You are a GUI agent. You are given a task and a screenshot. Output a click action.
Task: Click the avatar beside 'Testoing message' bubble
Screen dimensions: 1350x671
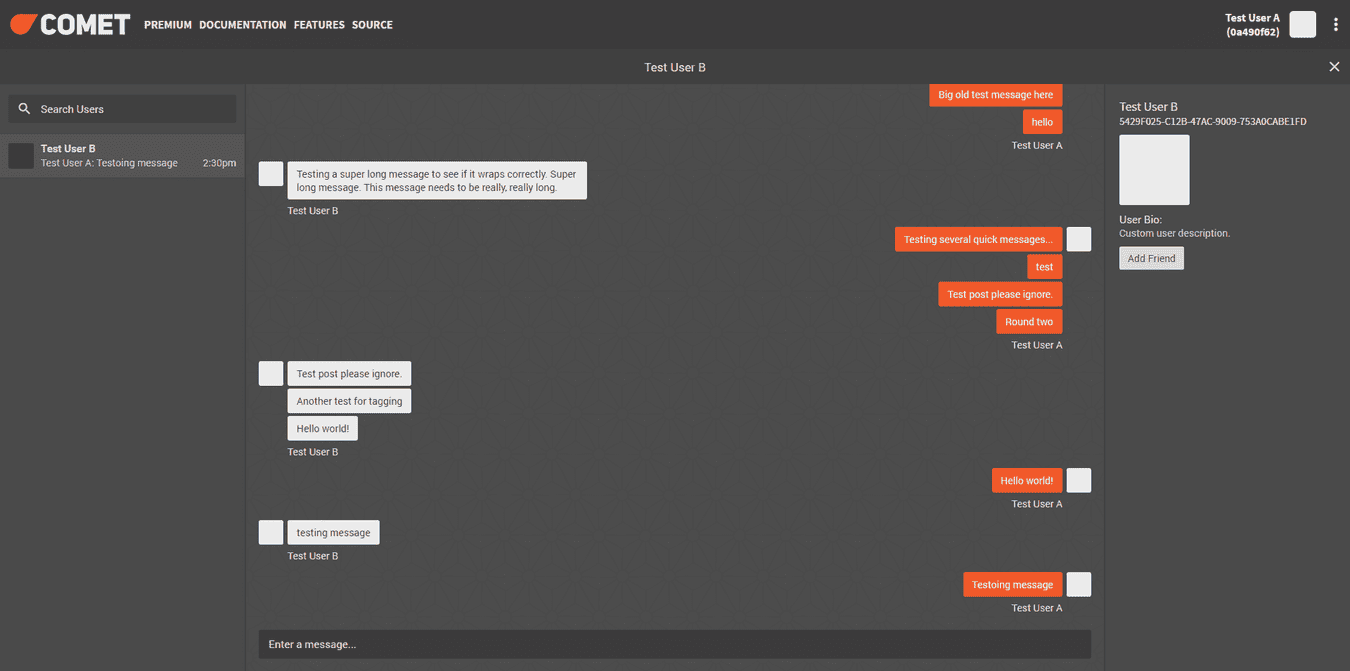[x=1079, y=585]
